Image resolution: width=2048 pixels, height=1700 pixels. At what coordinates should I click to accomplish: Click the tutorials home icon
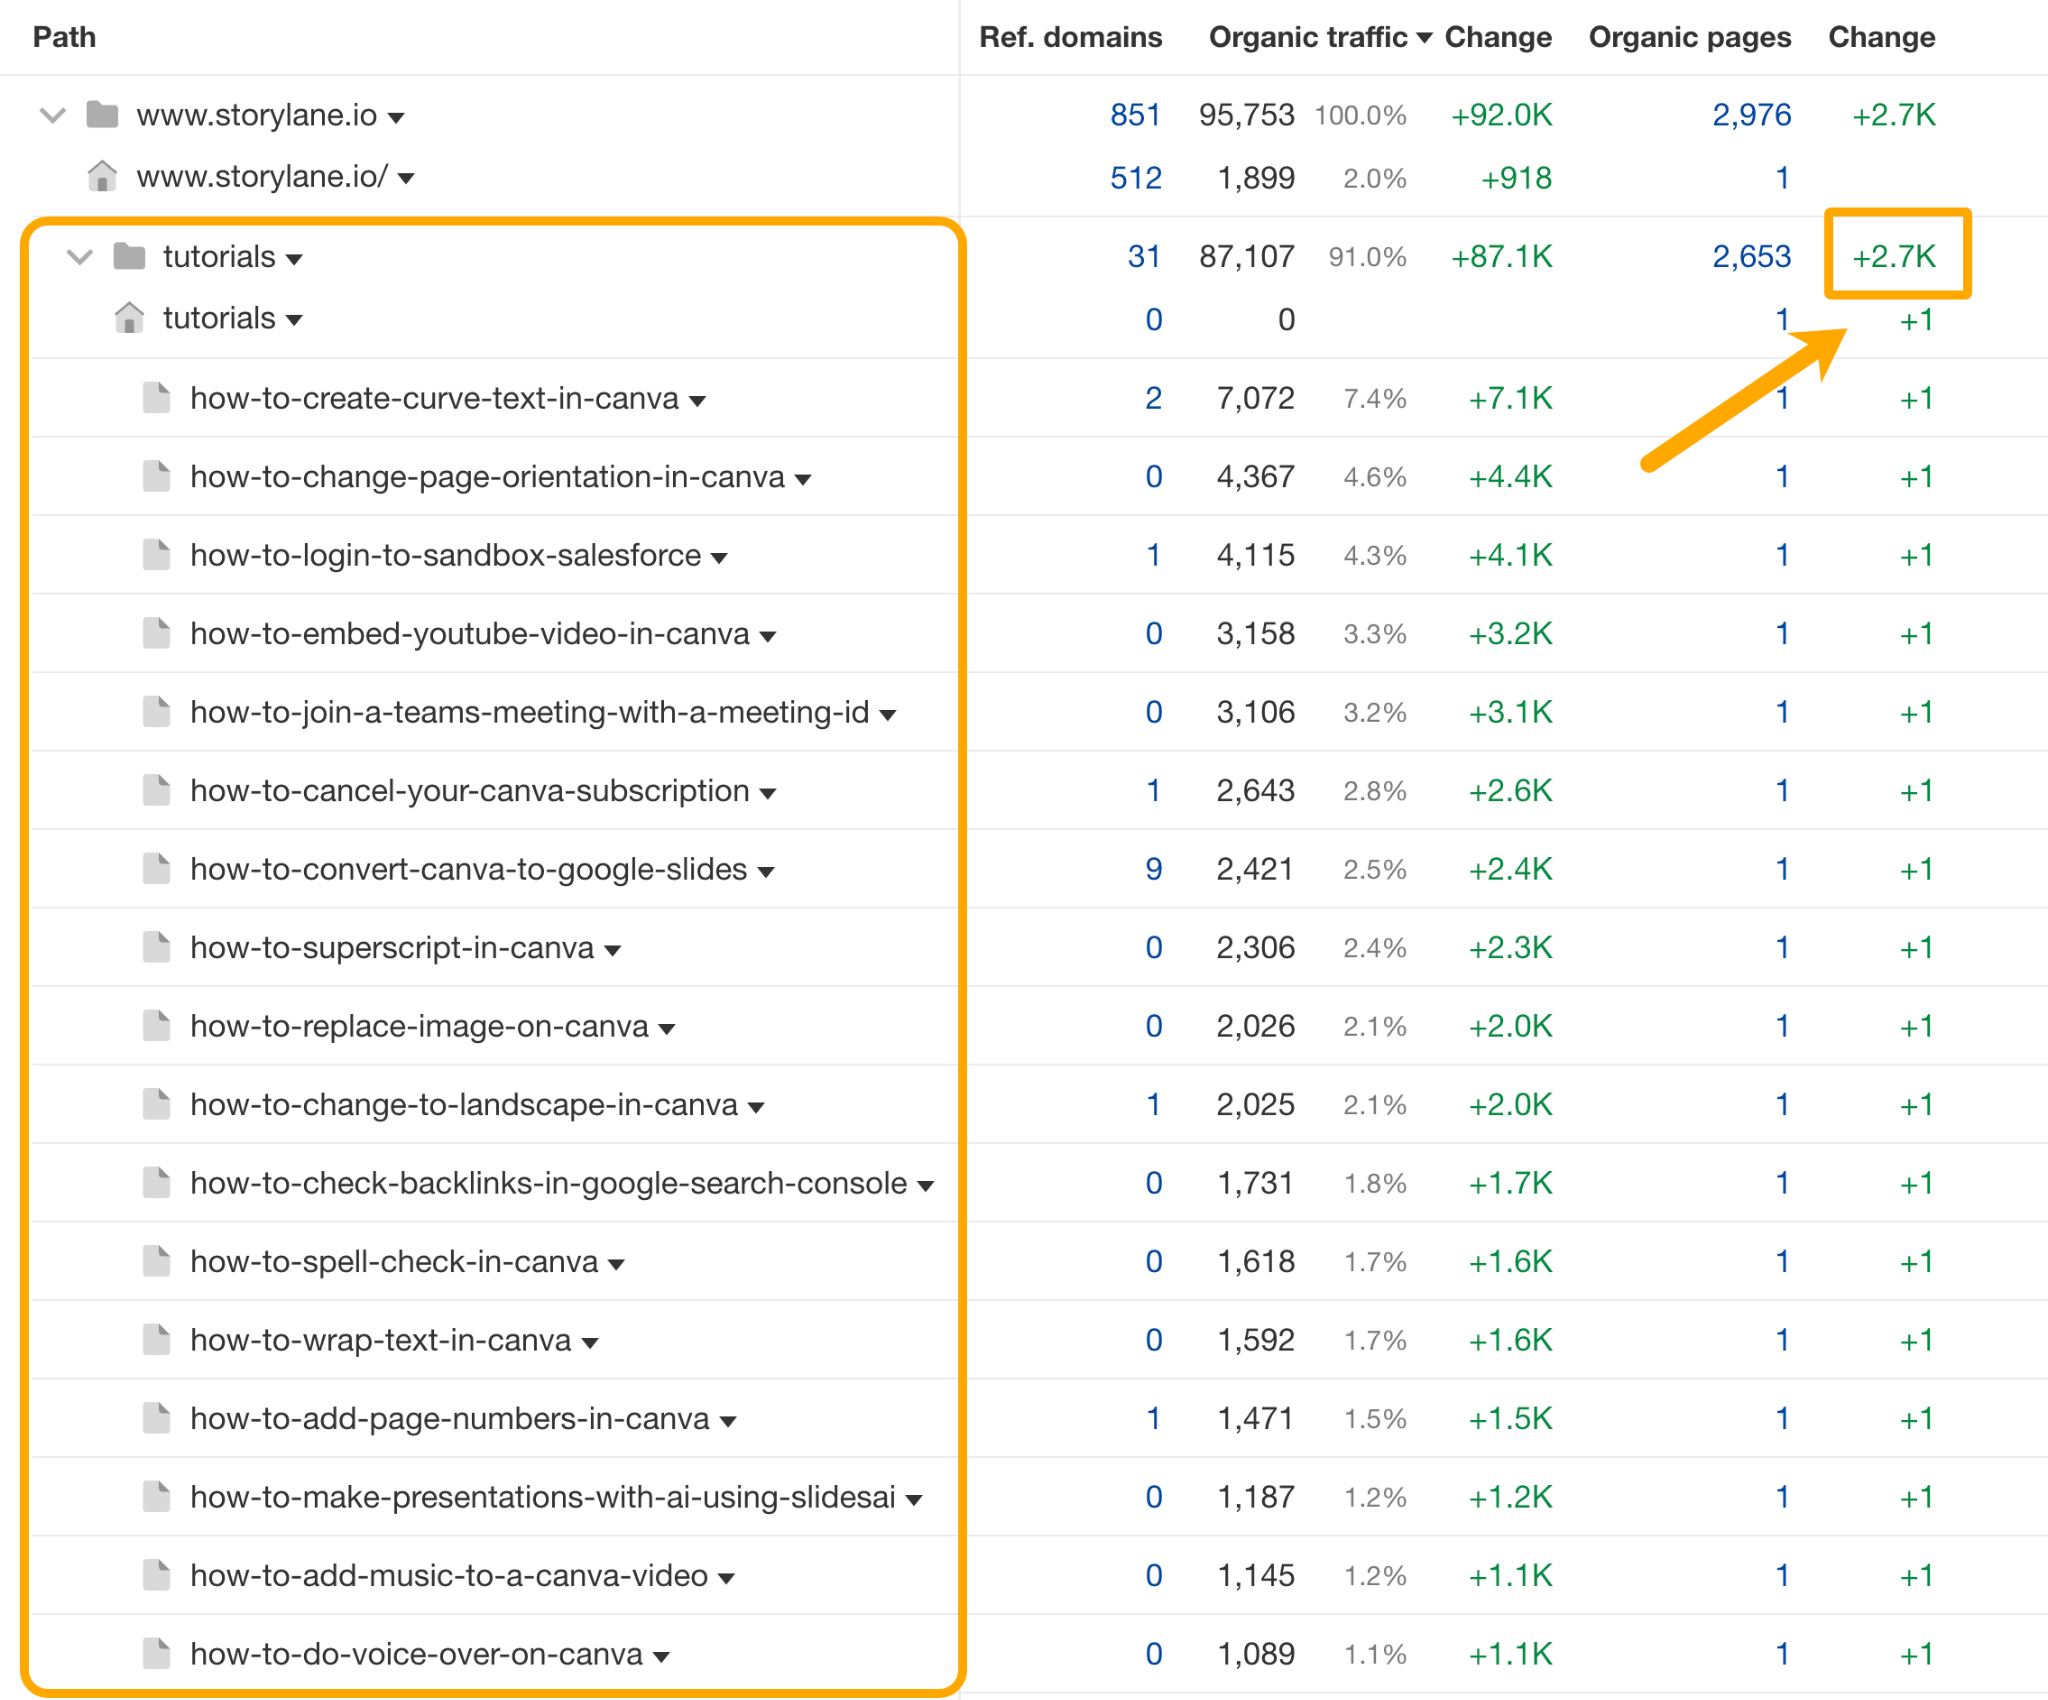(x=129, y=318)
